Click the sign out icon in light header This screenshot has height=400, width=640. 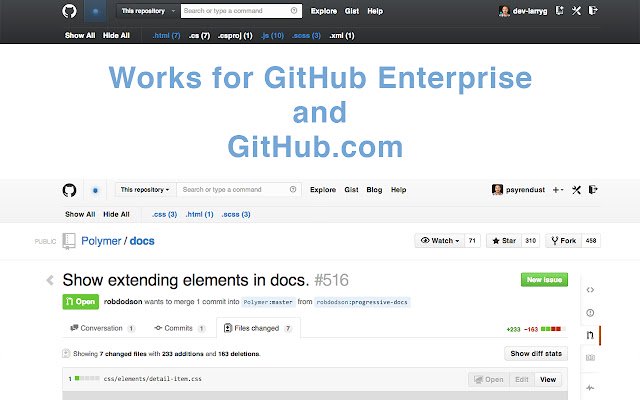pos(593,190)
